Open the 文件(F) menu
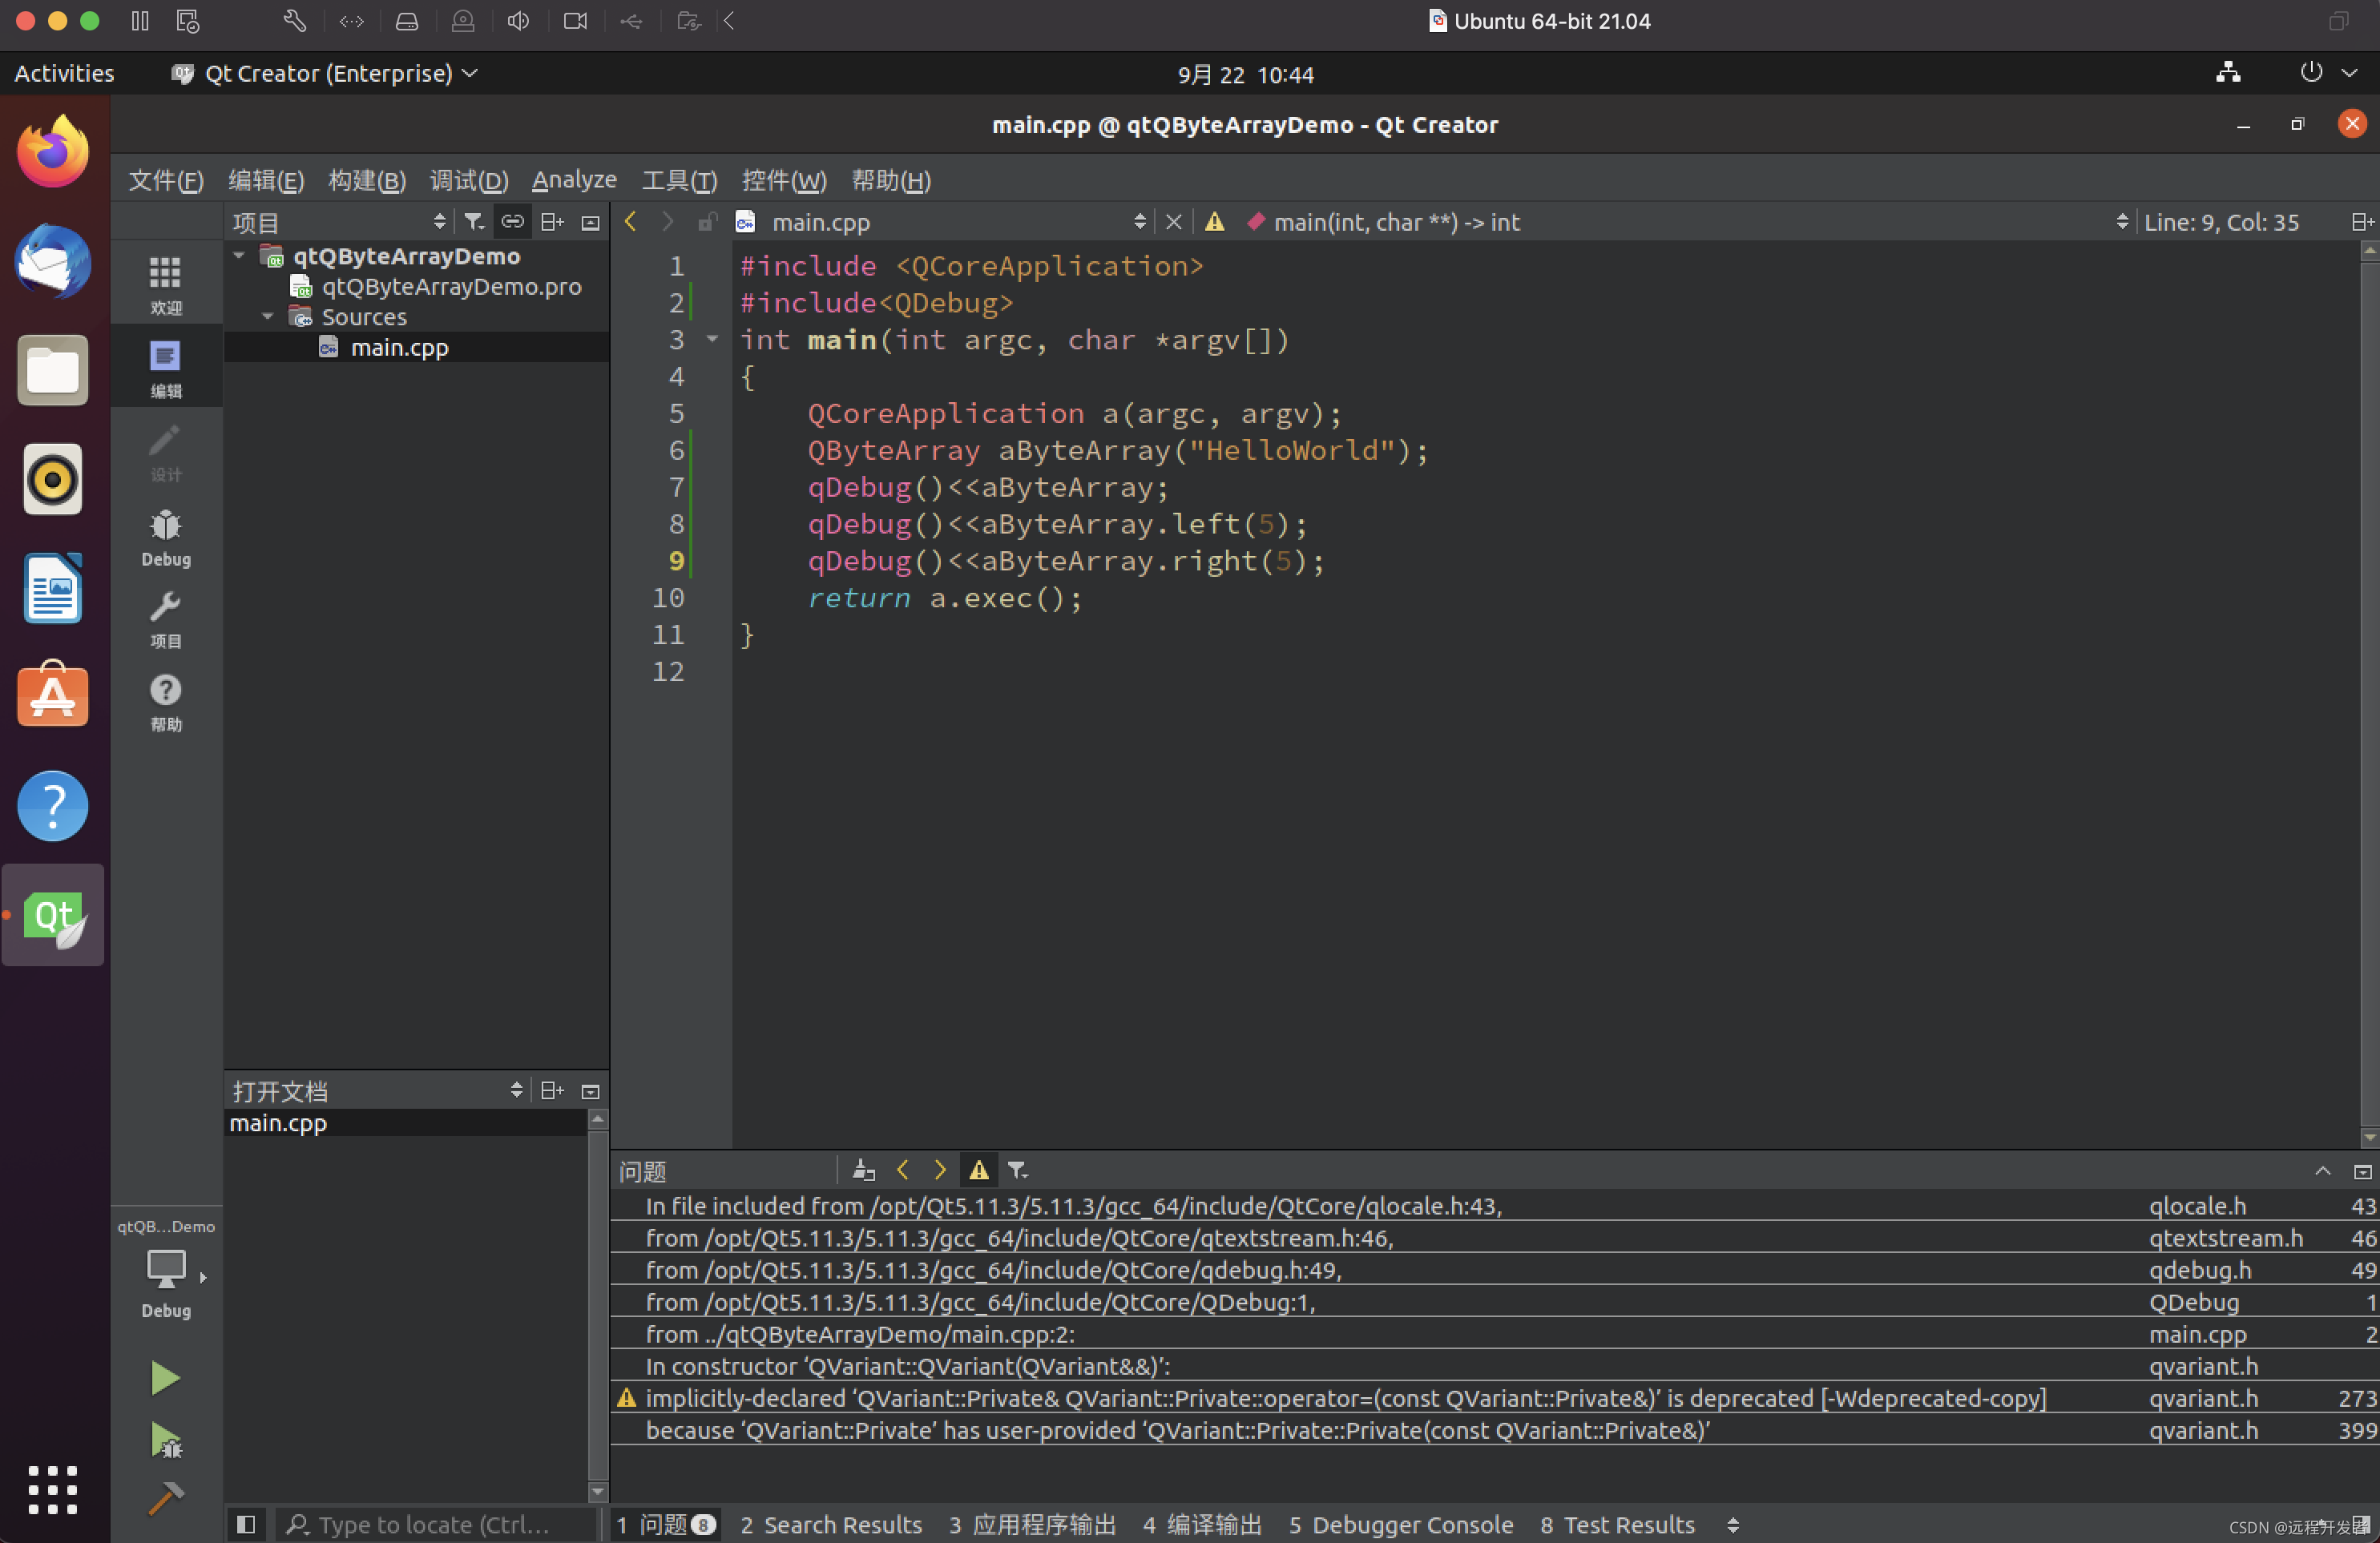Viewport: 2380px width, 1543px height. pyautogui.click(x=166, y=180)
